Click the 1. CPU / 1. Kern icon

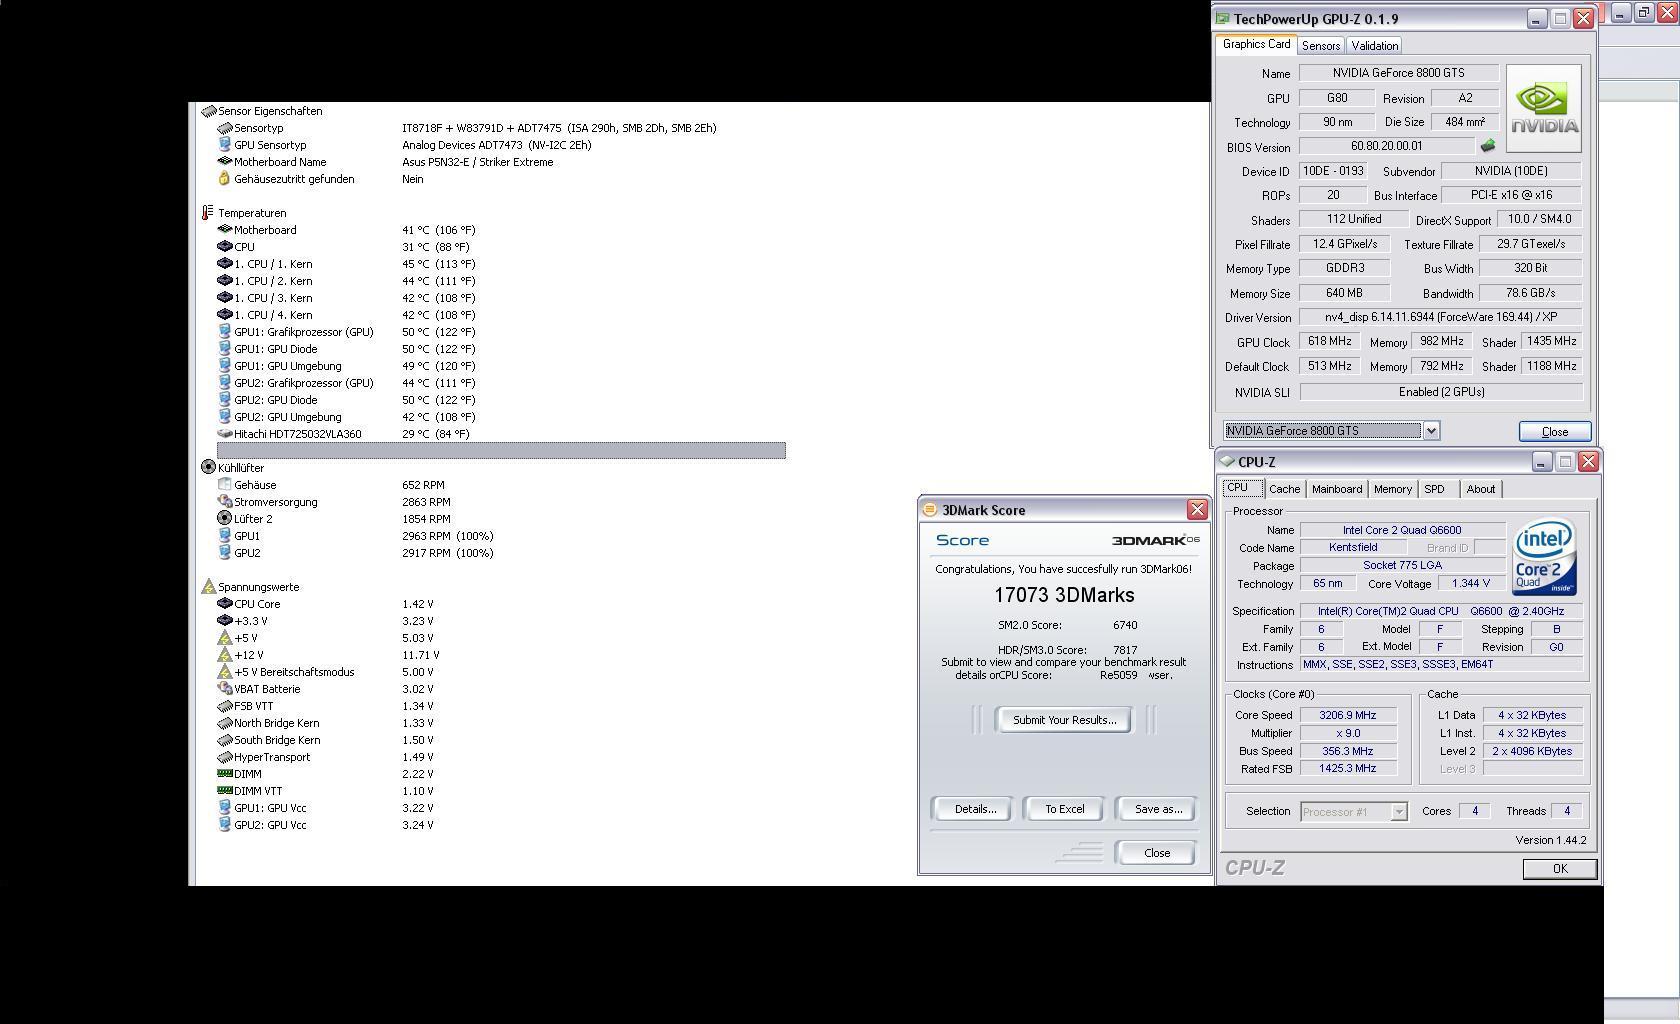[224, 264]
